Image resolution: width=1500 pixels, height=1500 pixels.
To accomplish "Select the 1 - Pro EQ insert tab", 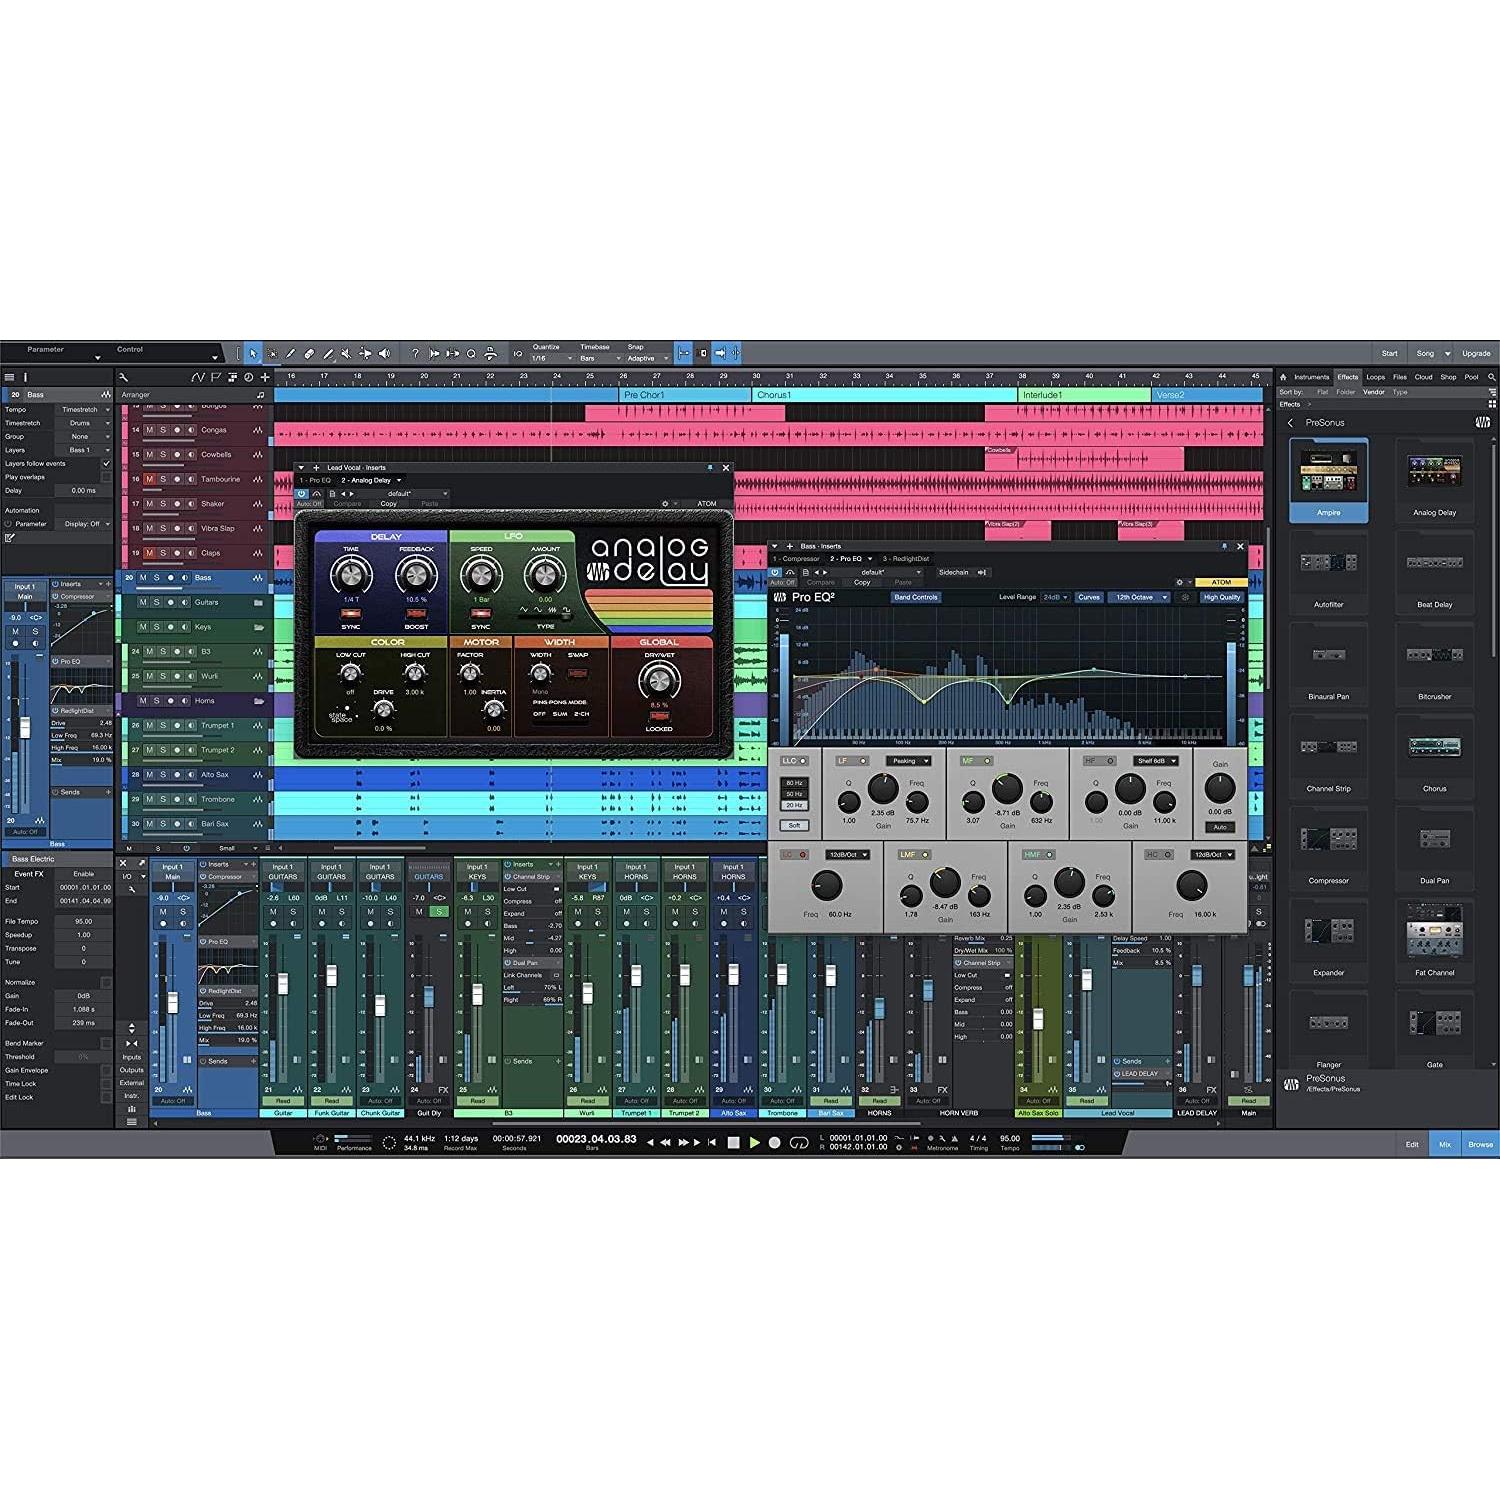I will (x=316, y=481).
